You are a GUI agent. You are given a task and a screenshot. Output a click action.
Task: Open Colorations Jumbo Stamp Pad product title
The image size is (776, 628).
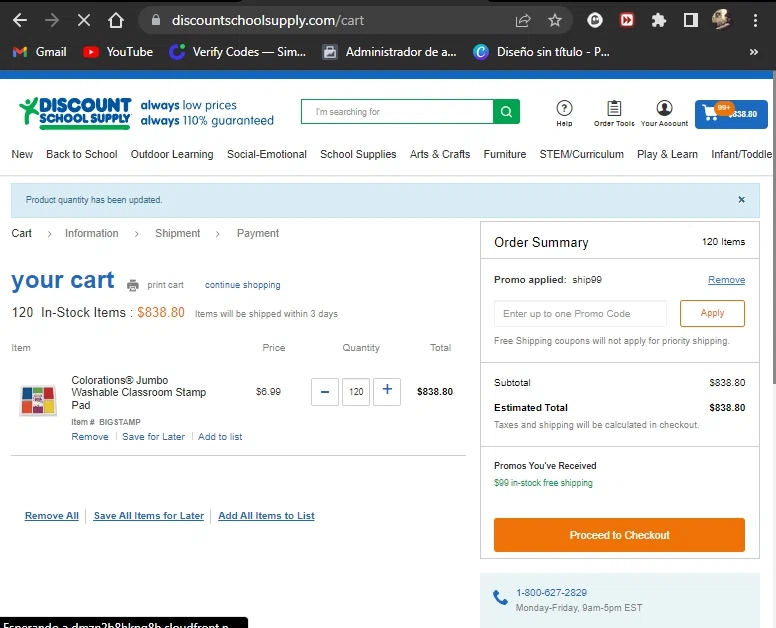coord(139,392)
